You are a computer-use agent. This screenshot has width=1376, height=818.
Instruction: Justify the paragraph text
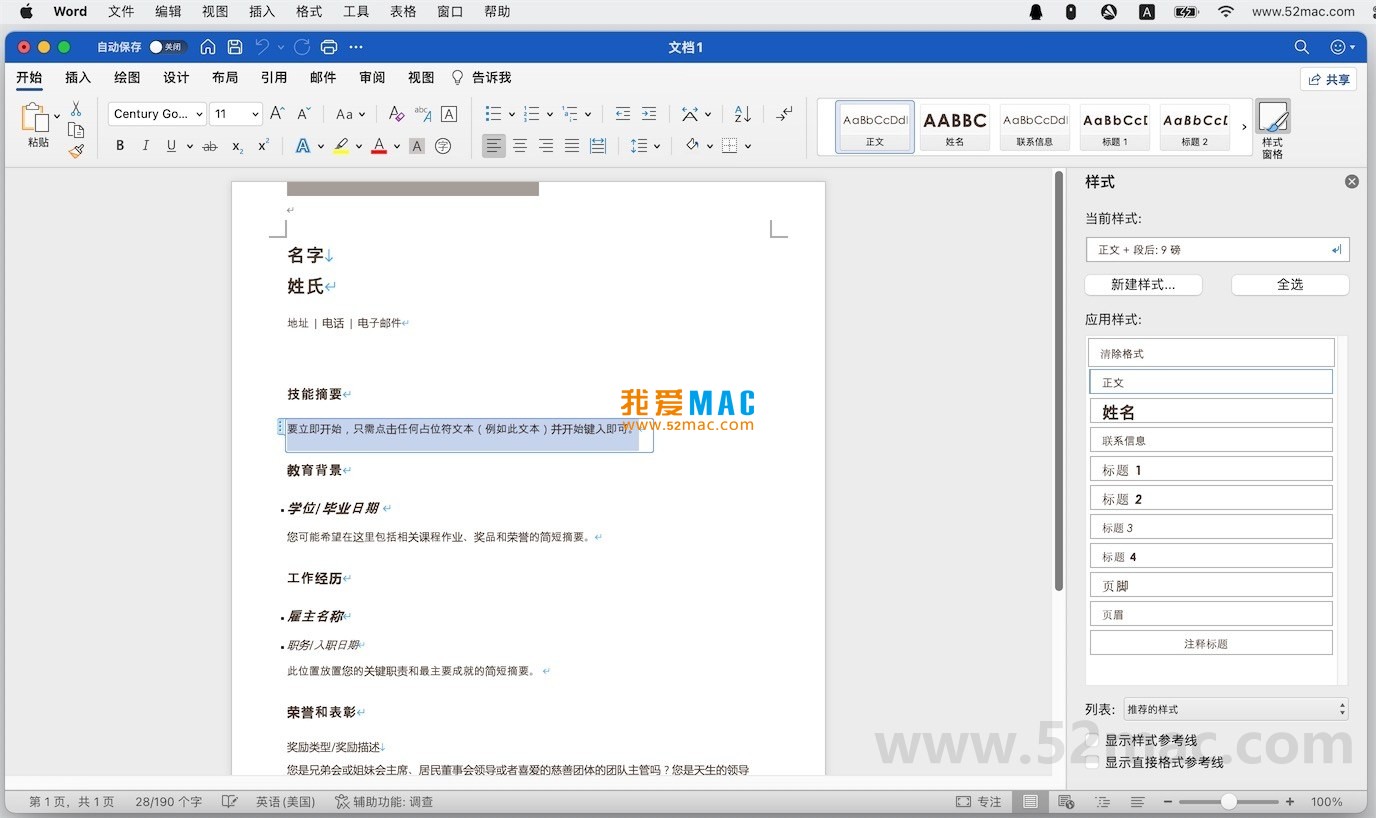tap(572, 146)
